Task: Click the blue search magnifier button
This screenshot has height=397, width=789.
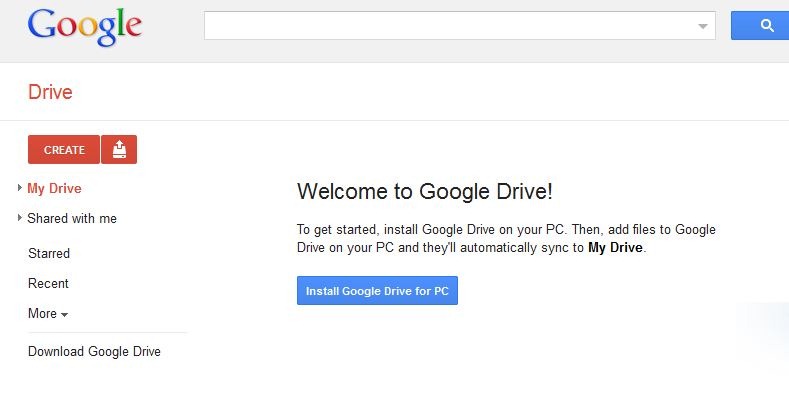Action: [760, 26]
